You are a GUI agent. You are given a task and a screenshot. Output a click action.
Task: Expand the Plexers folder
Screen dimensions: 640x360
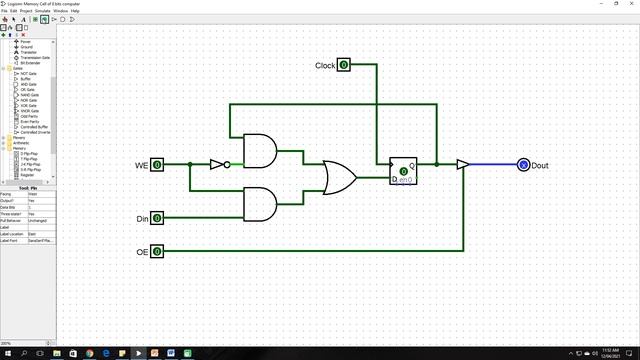[3, 138]
